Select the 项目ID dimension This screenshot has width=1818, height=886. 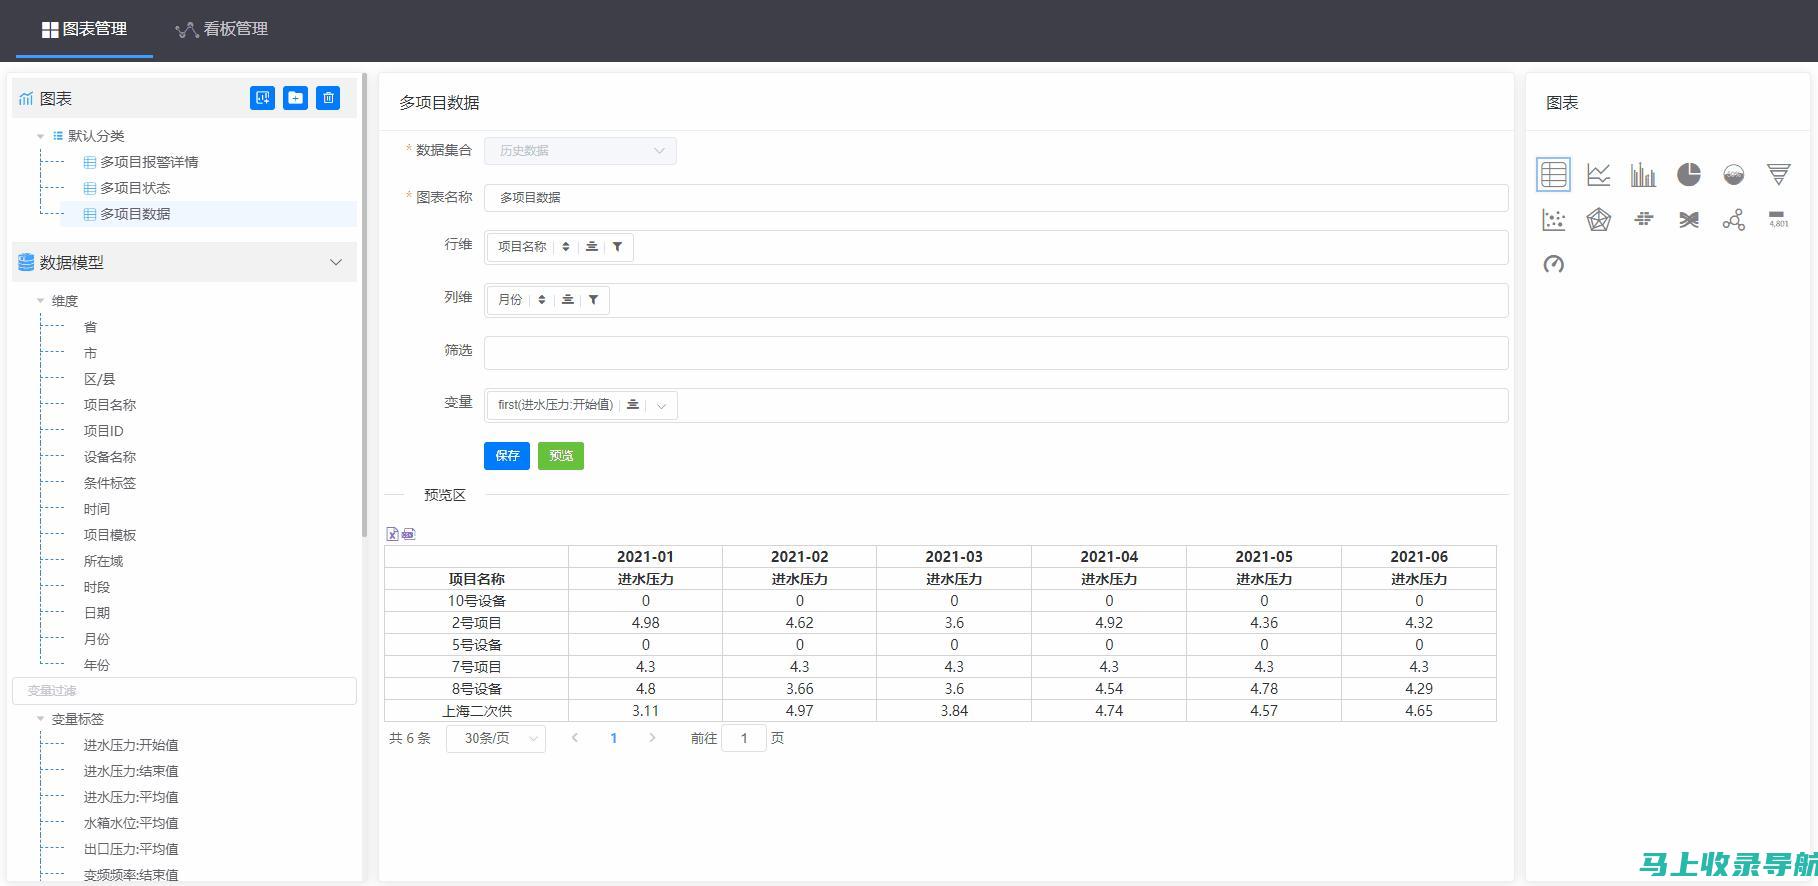point(104,431)
